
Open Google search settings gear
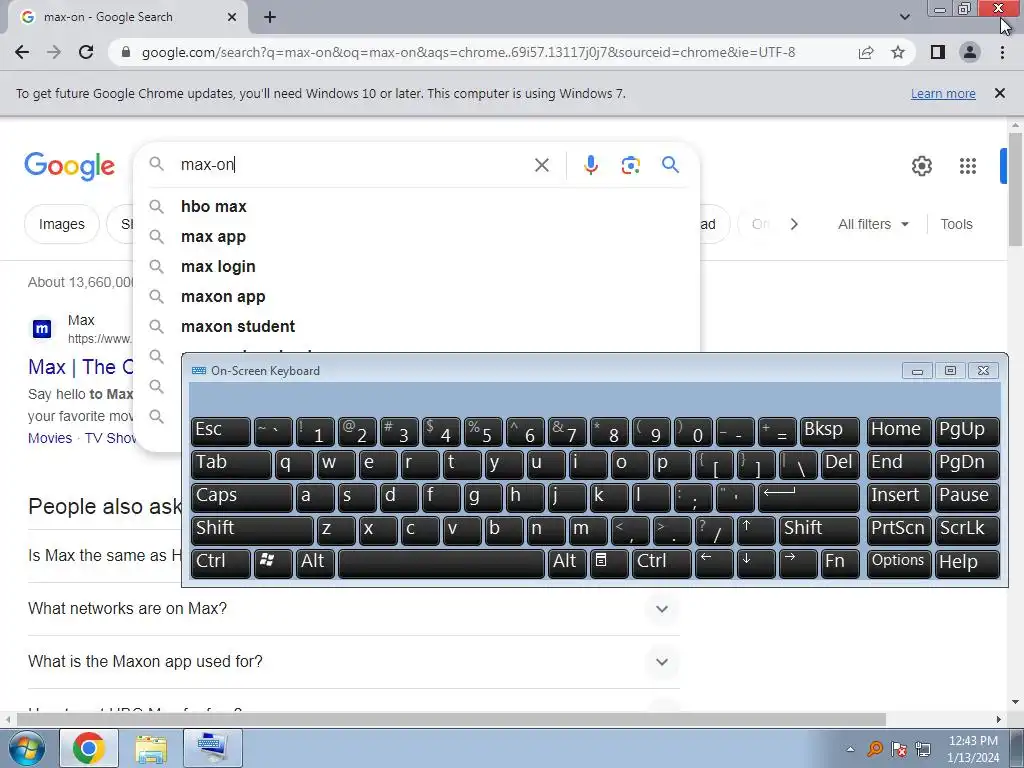[921, 166]
